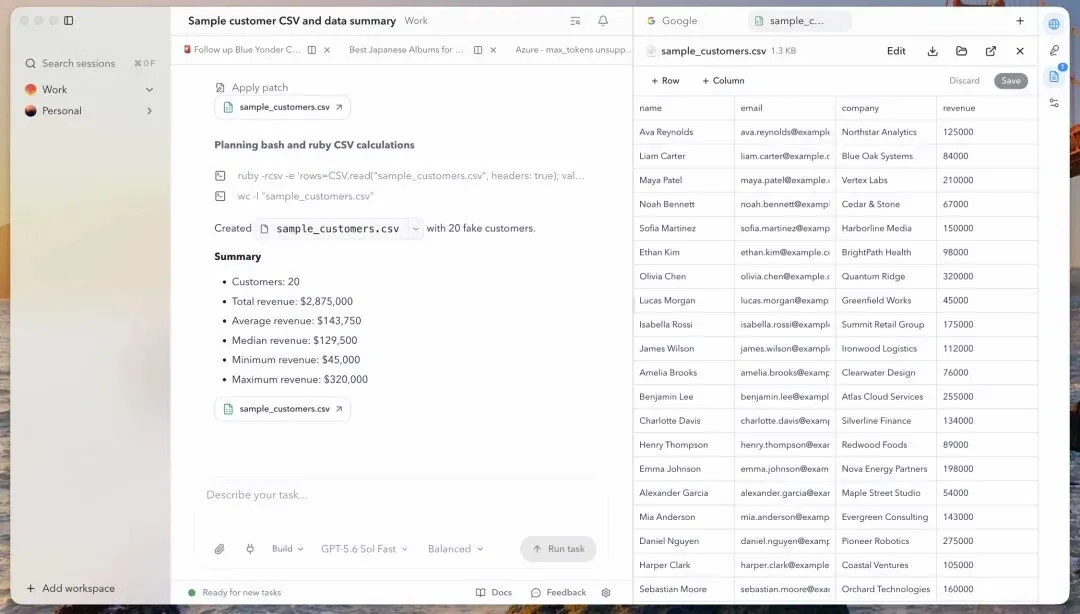This screenshot has height=614, width=1080.
Task: Click the Save button
Action: [1010, 81]
